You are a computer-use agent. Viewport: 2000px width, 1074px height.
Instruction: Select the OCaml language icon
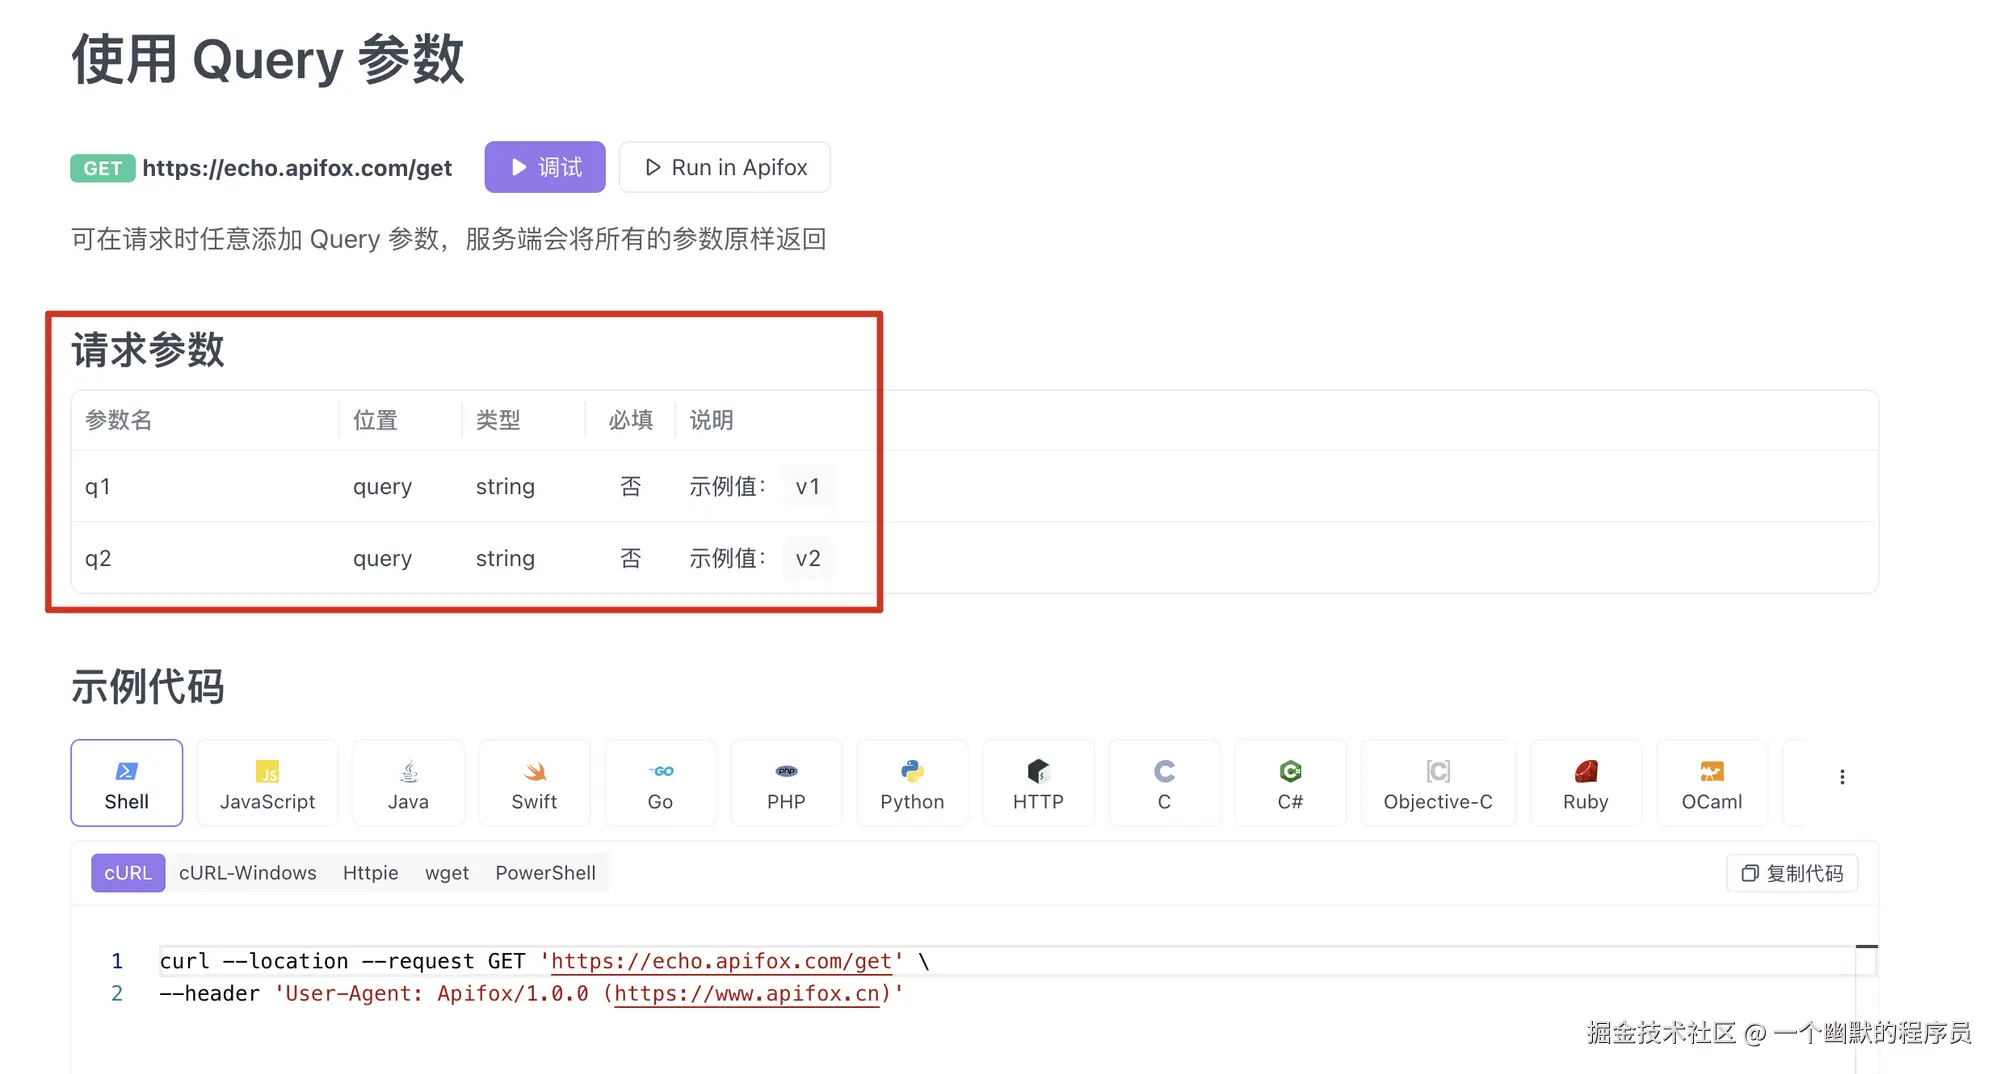(x=1712, y=783)
